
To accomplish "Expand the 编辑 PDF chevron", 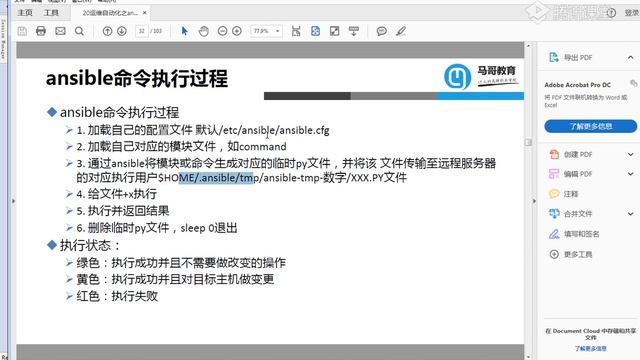I will (x=631, y=174).
